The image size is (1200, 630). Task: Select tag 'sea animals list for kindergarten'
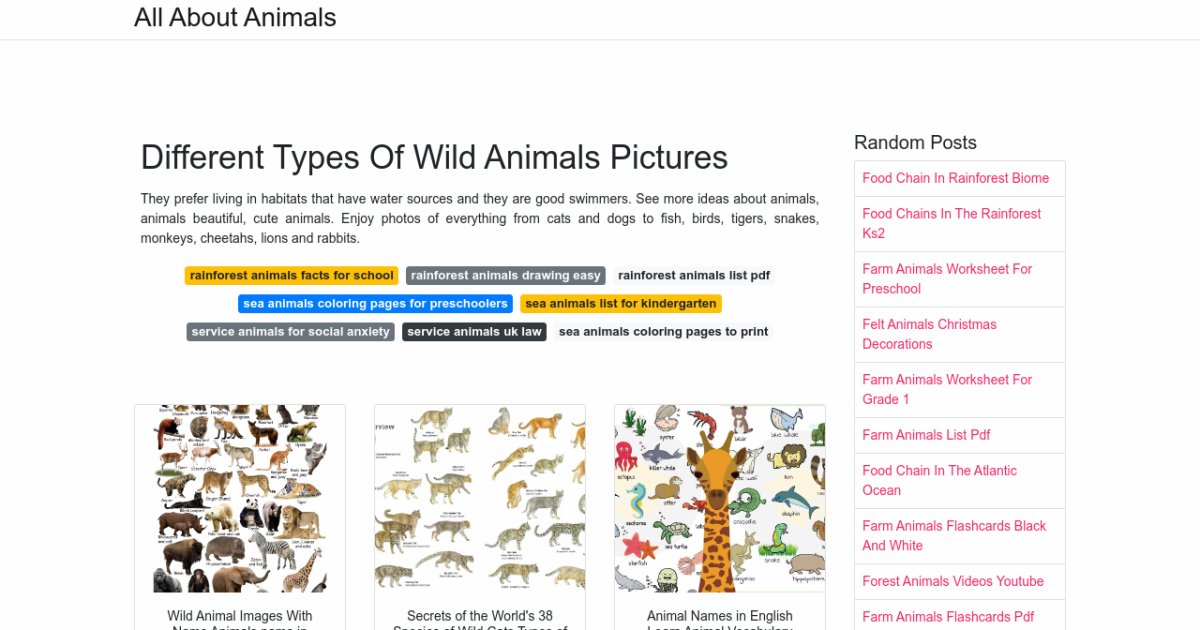620,304
